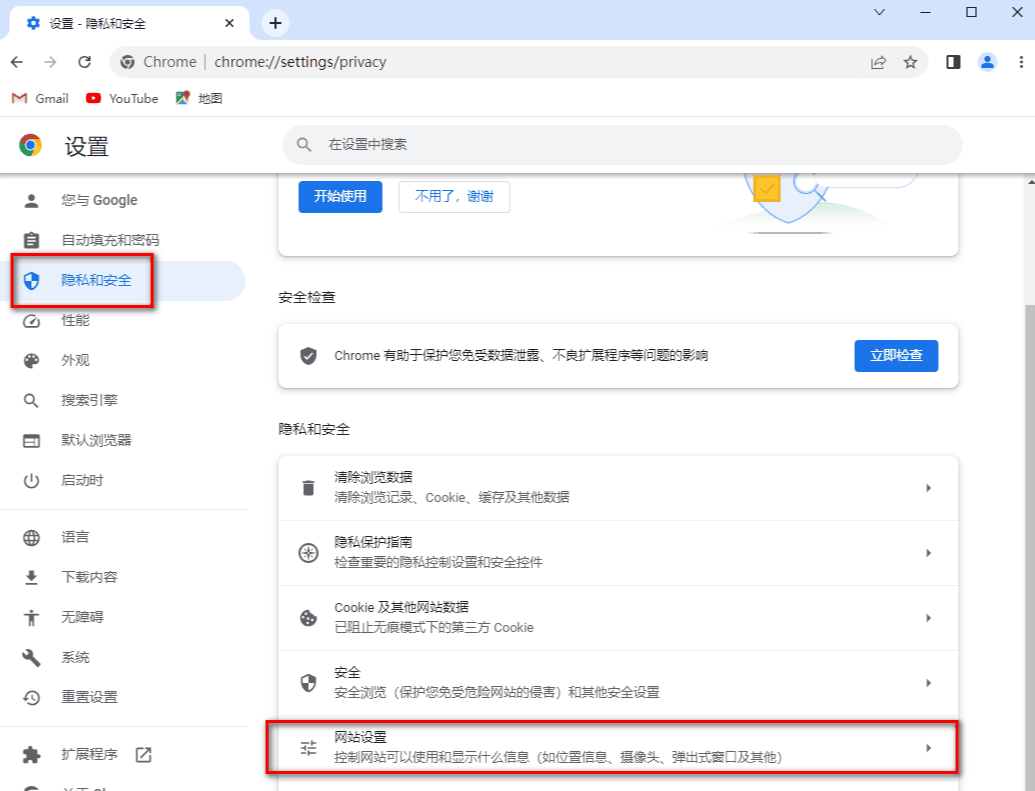Bookmark this page with the star icon

[x=911, y=61]
